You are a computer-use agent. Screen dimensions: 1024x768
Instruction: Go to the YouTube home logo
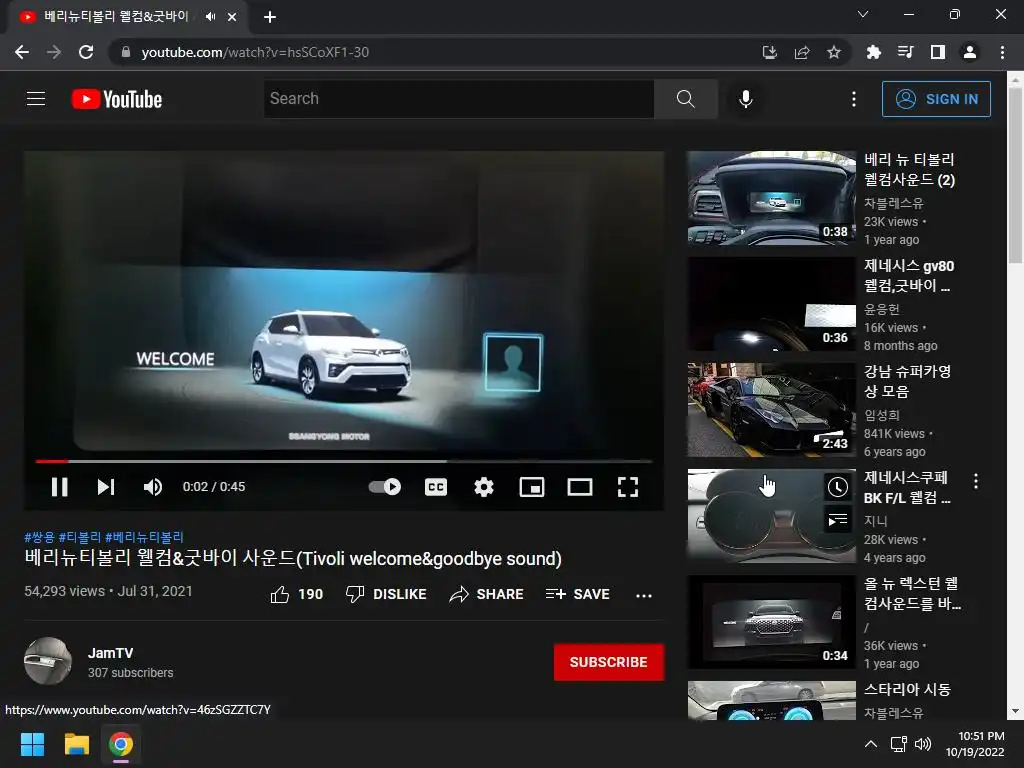tap(117, 99)
